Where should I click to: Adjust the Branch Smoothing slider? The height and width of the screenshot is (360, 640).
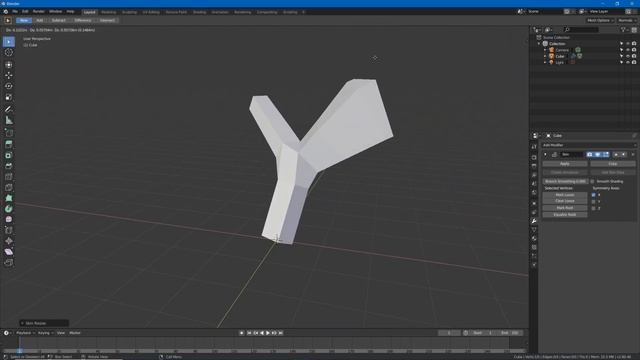pos(565,181)
